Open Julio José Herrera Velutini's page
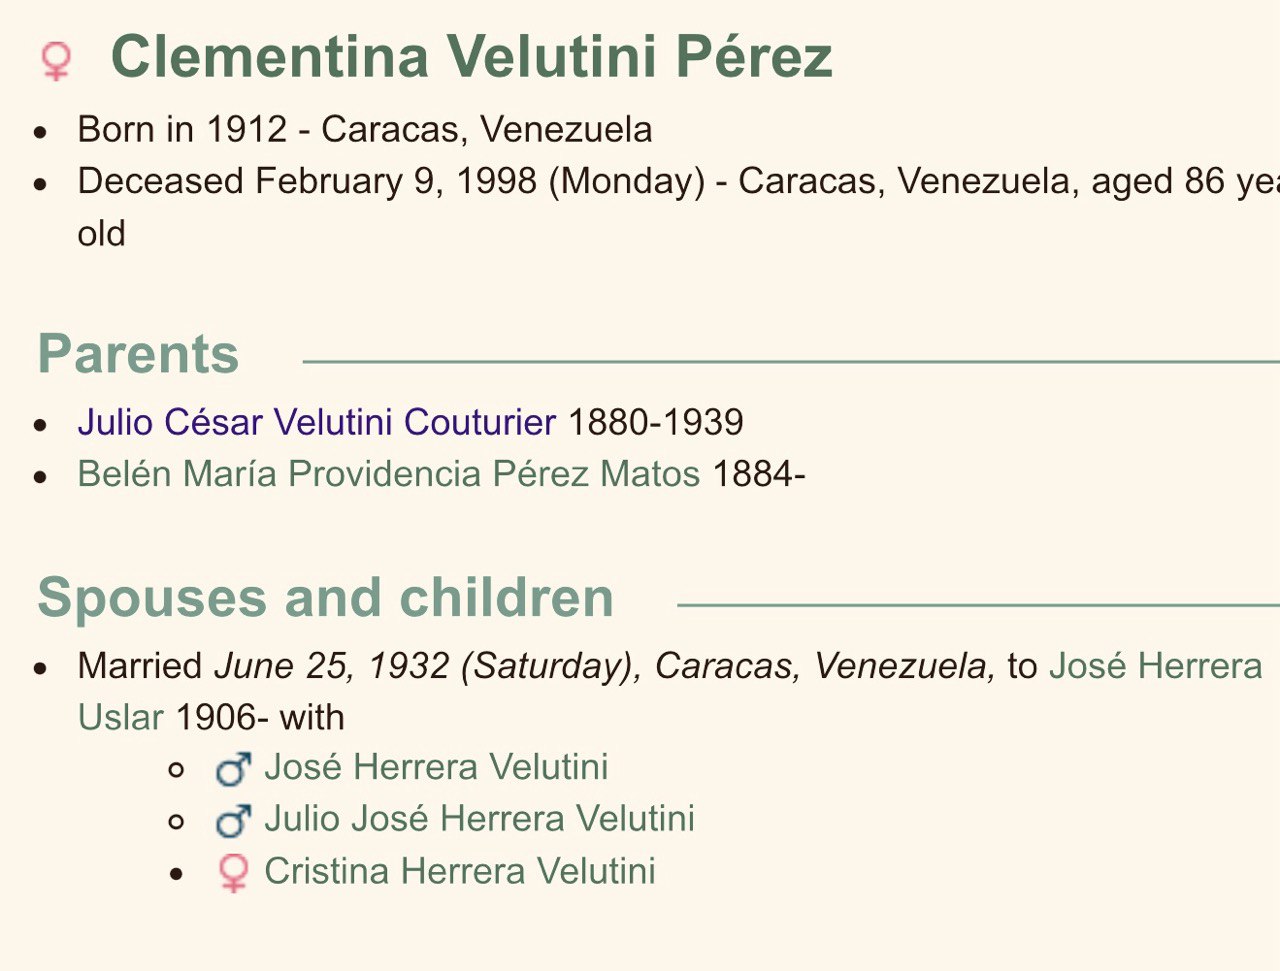This screenshot has height=971, width=1280. pos(479,819)
